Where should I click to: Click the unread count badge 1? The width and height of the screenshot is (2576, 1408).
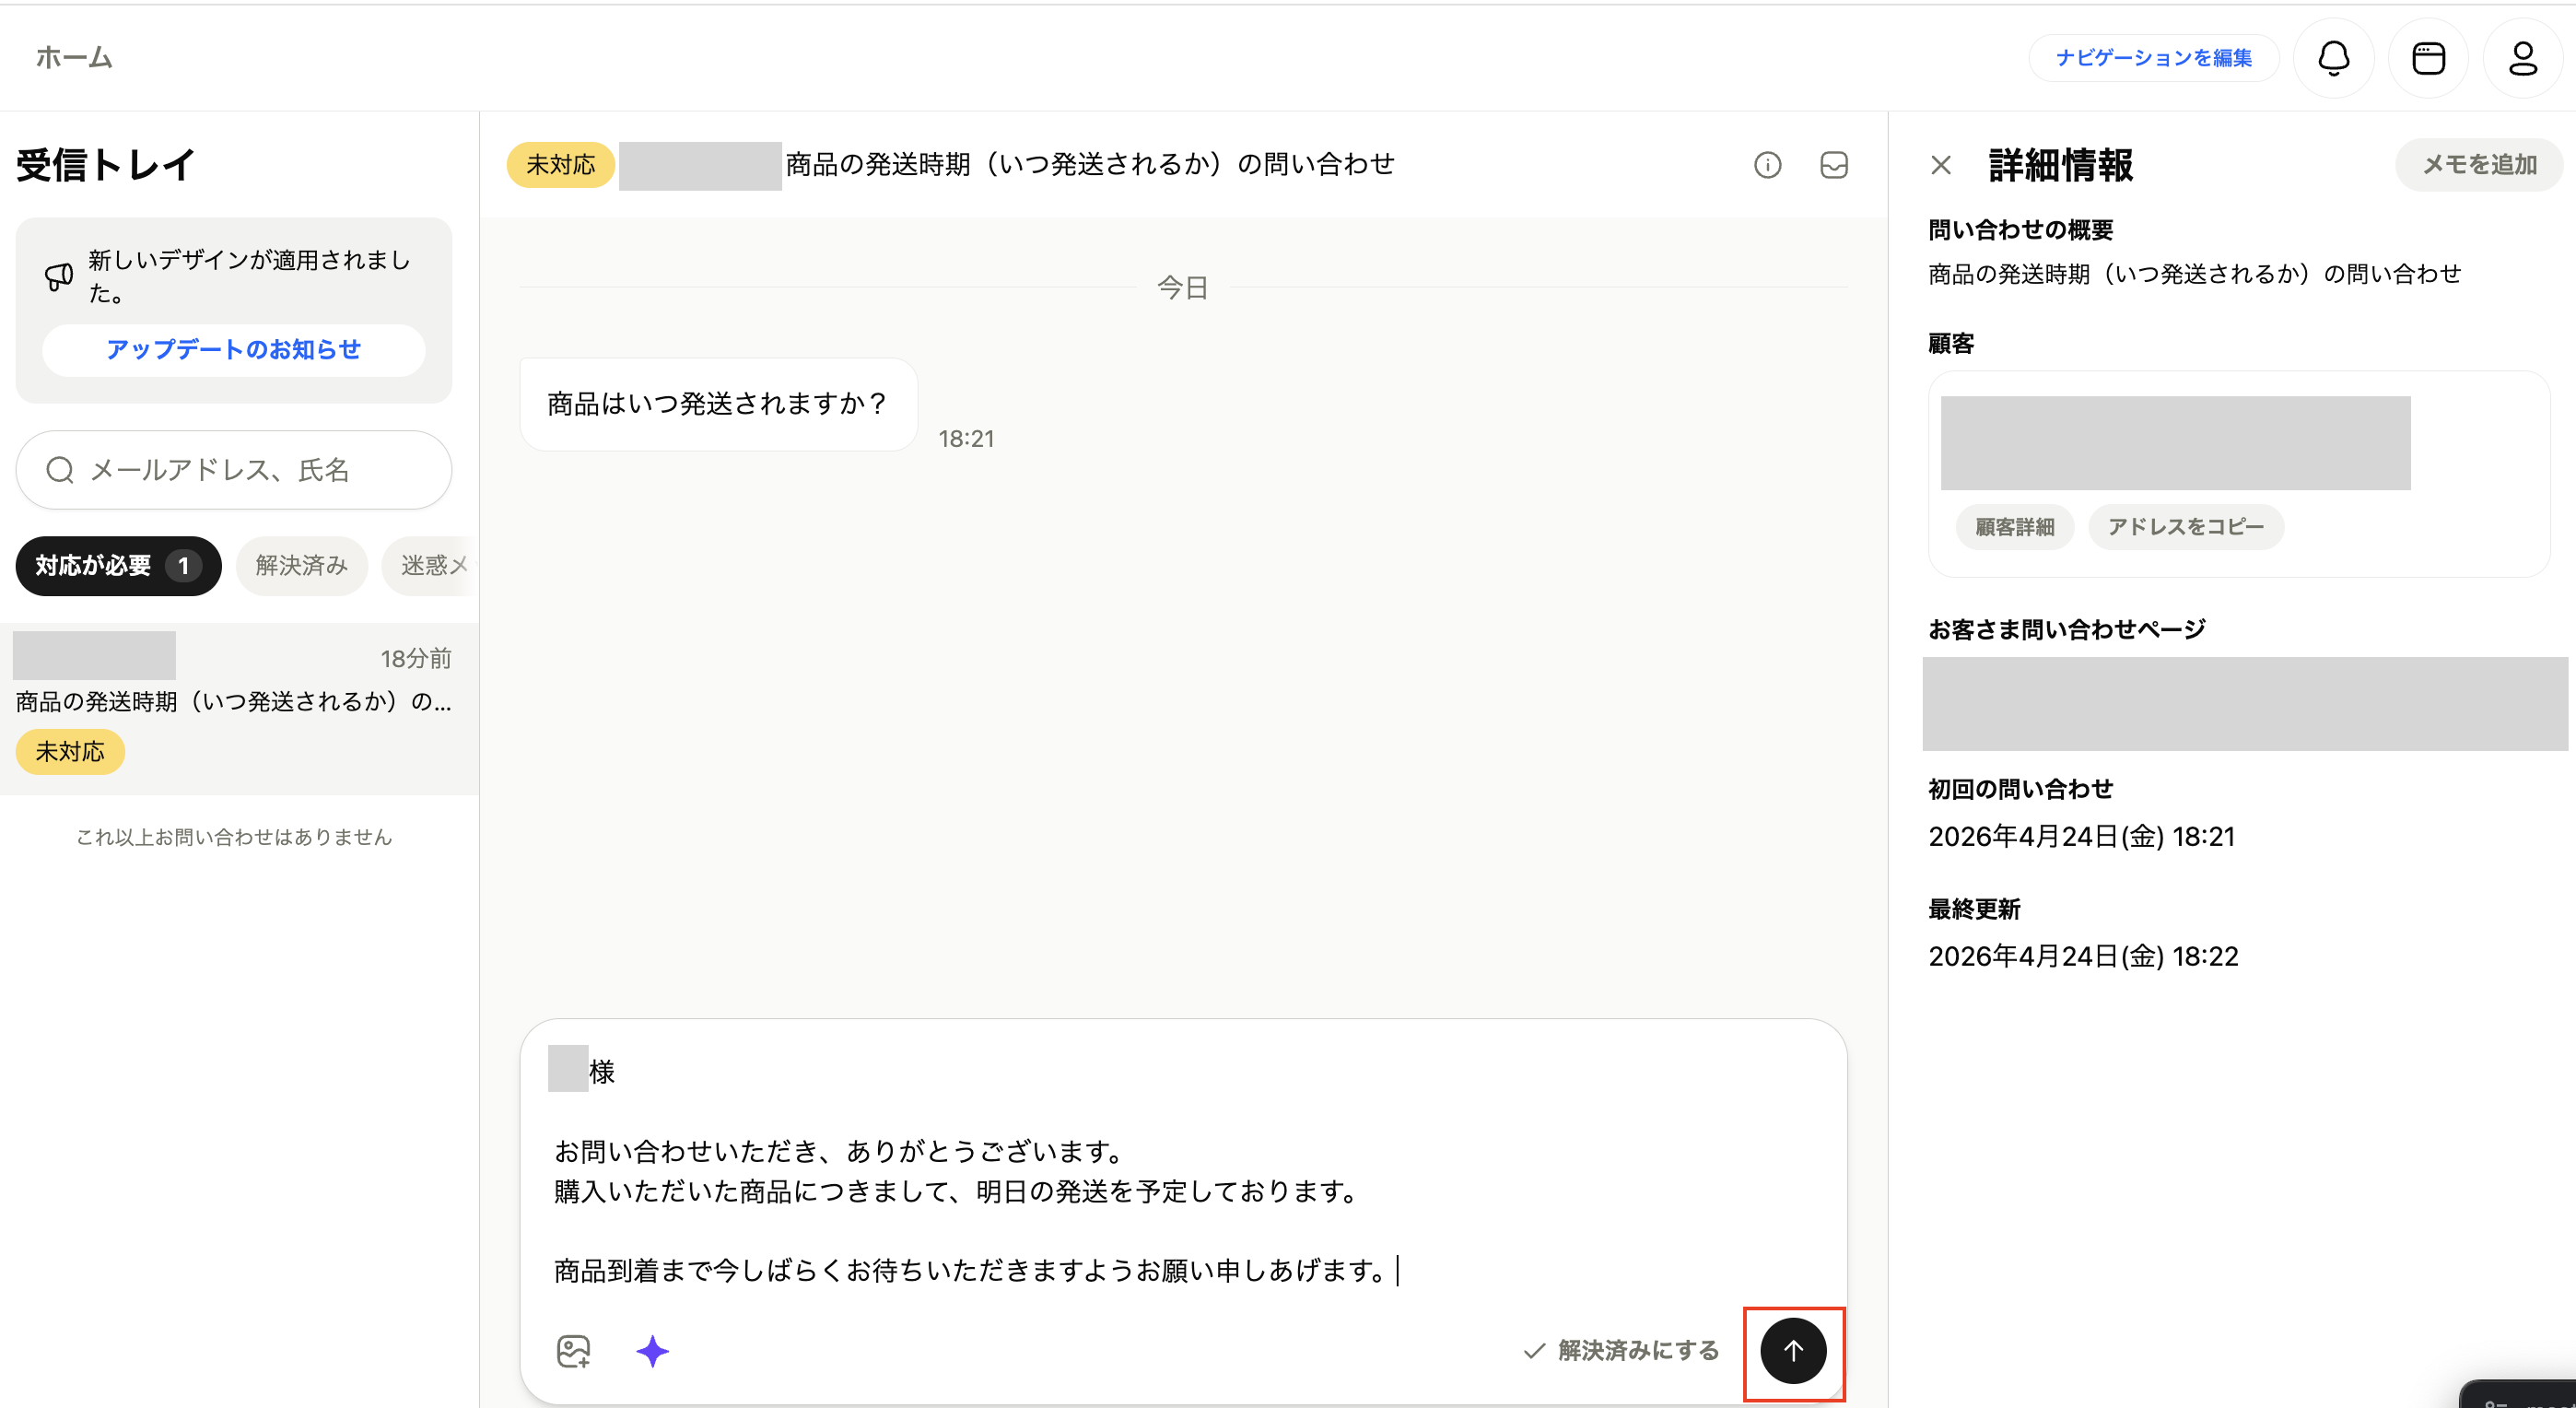[x=183, y=566]
